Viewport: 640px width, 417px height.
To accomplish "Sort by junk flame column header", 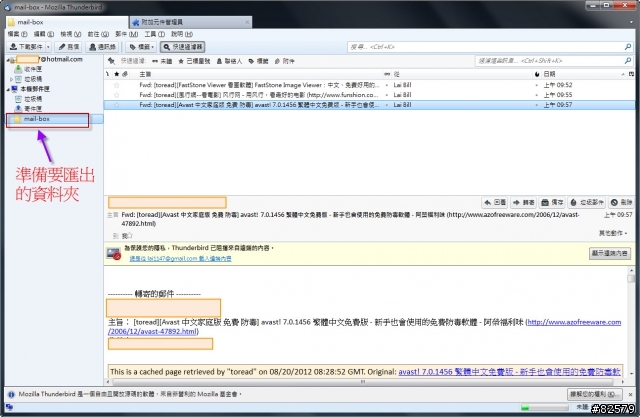I will click(537, 74).
